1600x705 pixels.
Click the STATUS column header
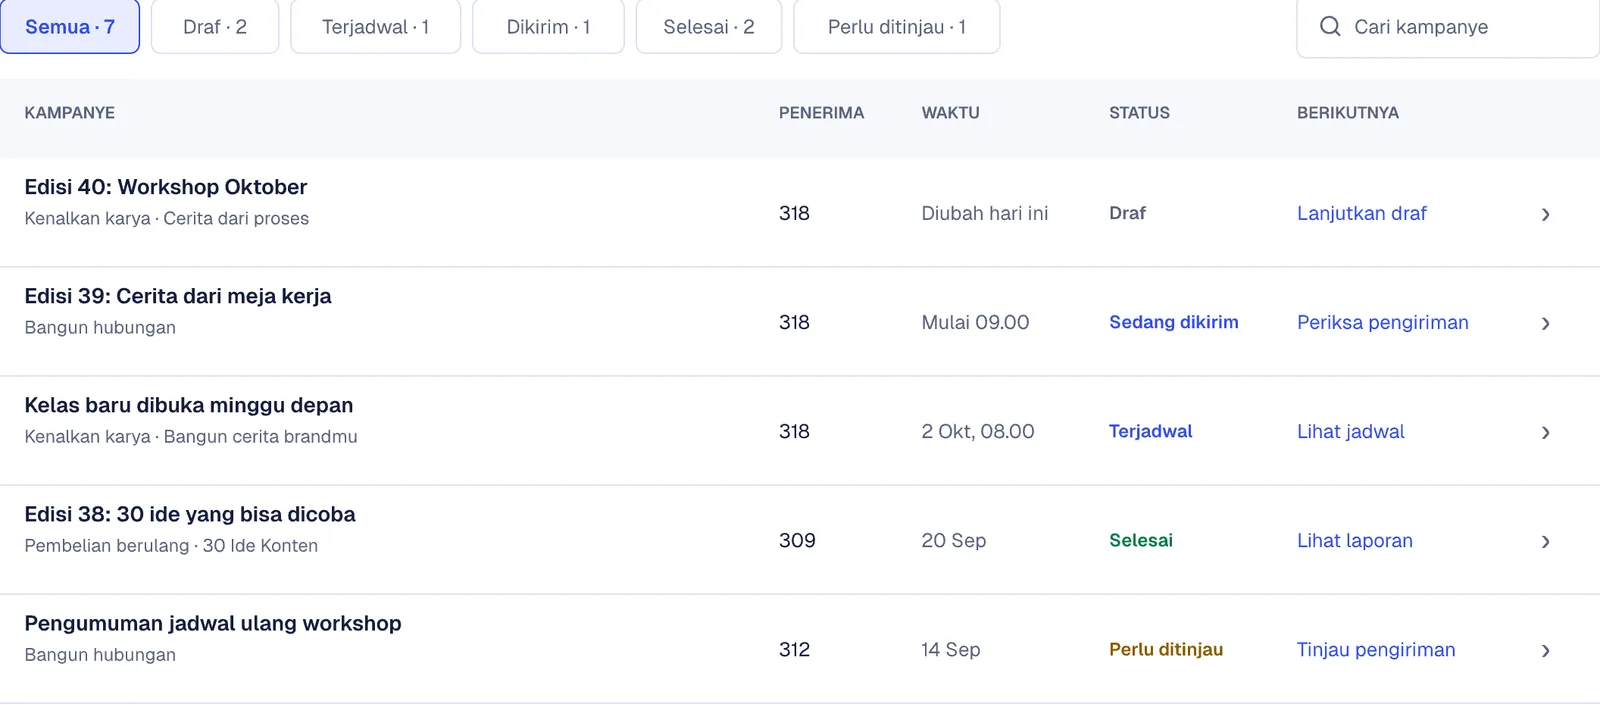point(1139,113)
